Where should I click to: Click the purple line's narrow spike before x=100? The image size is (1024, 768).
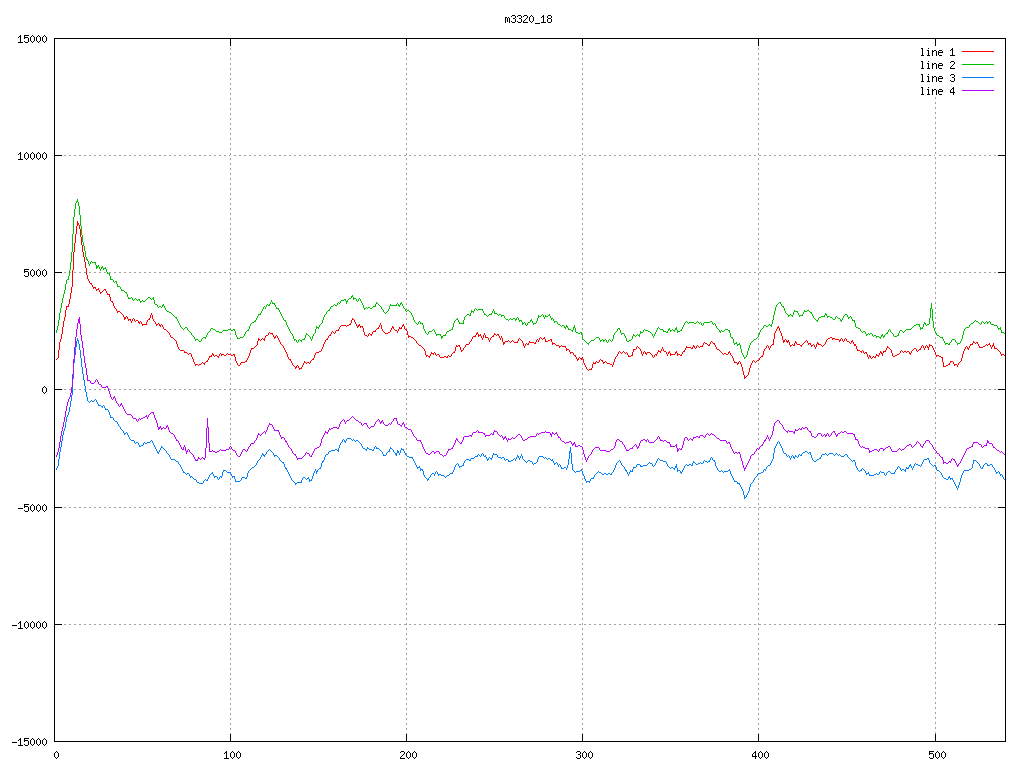point(207,420)
